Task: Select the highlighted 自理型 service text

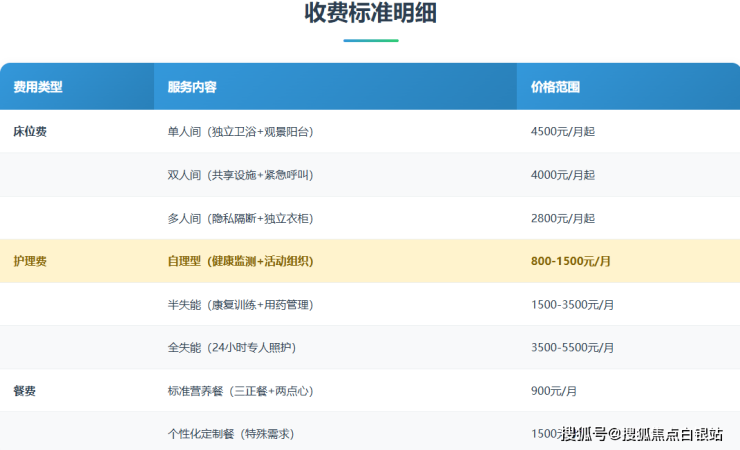Action: click(240, 261)
